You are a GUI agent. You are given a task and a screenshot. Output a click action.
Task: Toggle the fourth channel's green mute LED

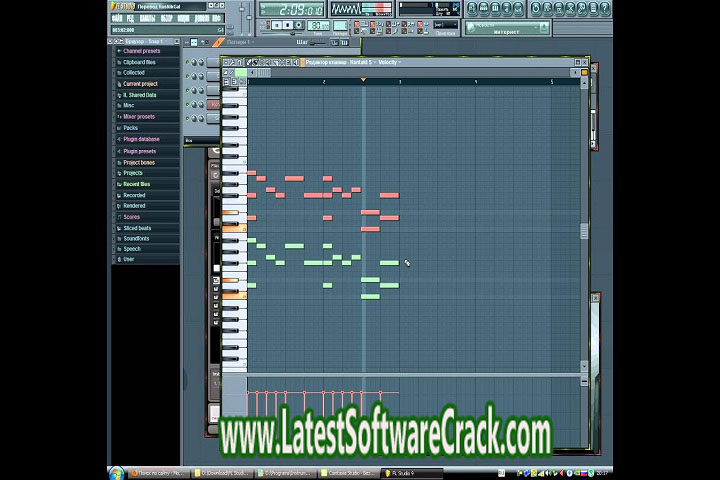coord(187,105)
